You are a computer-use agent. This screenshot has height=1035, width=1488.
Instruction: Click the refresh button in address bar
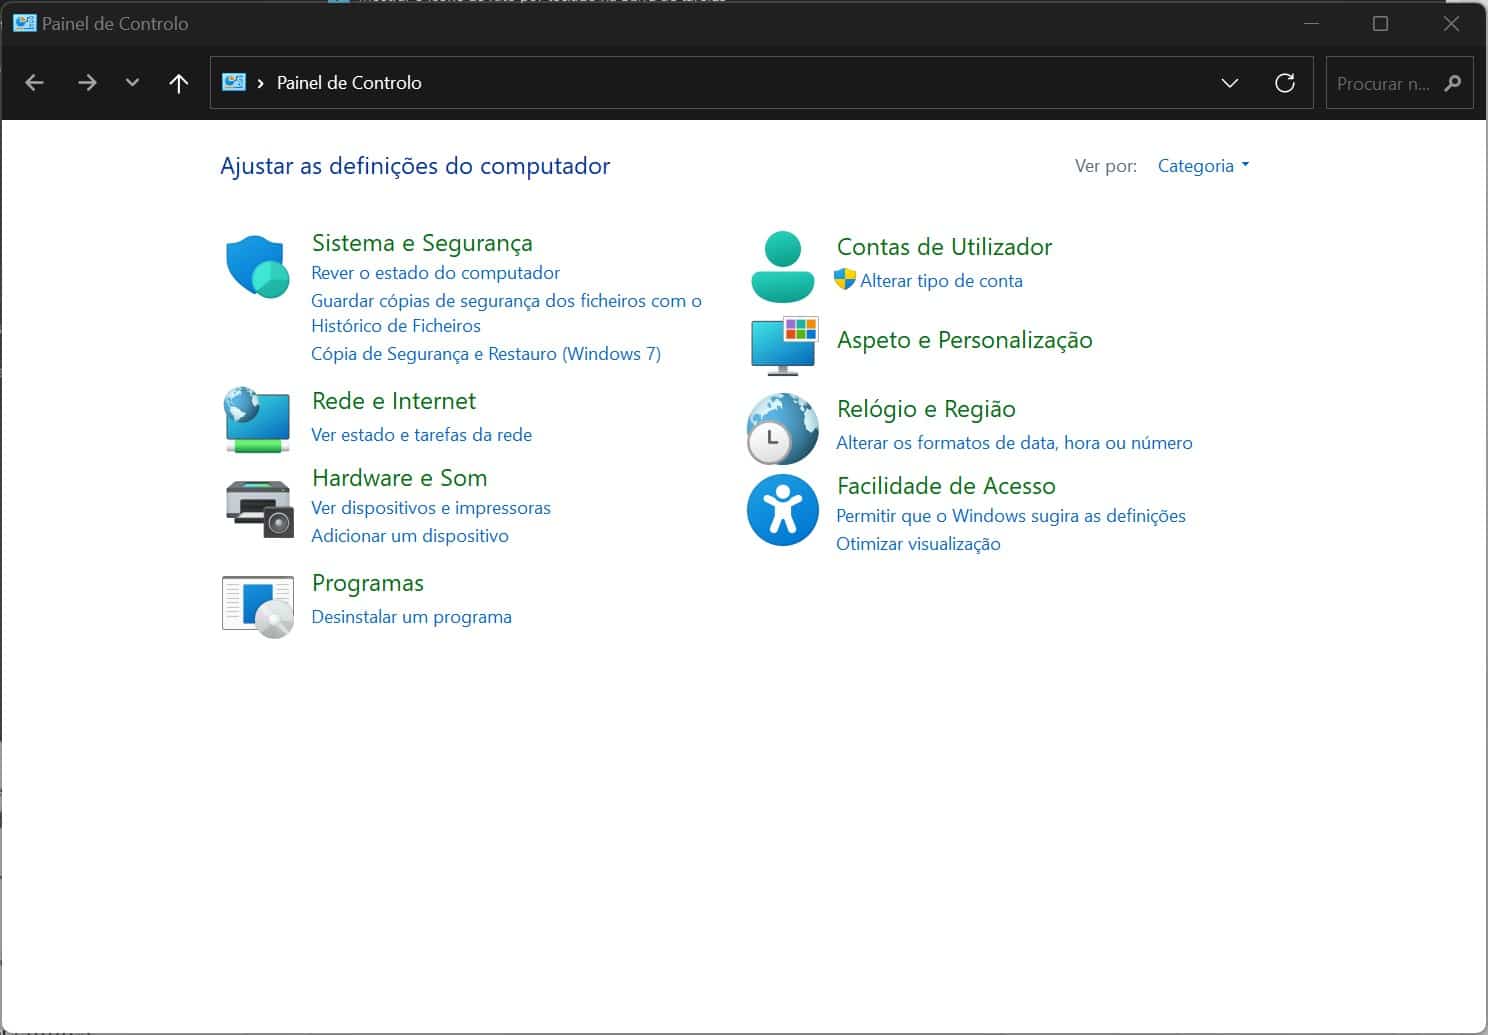point(1285,83)
